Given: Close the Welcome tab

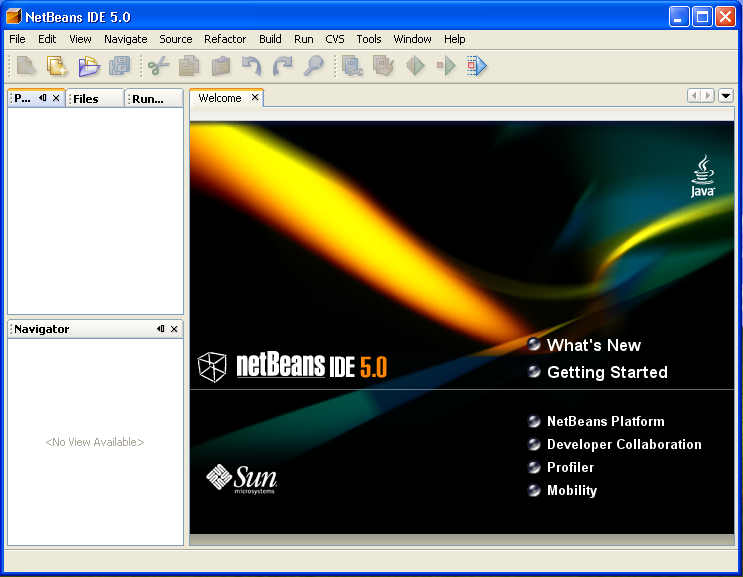Looking at the screenshot, I should pyautogui.click(x=255, y=97).
